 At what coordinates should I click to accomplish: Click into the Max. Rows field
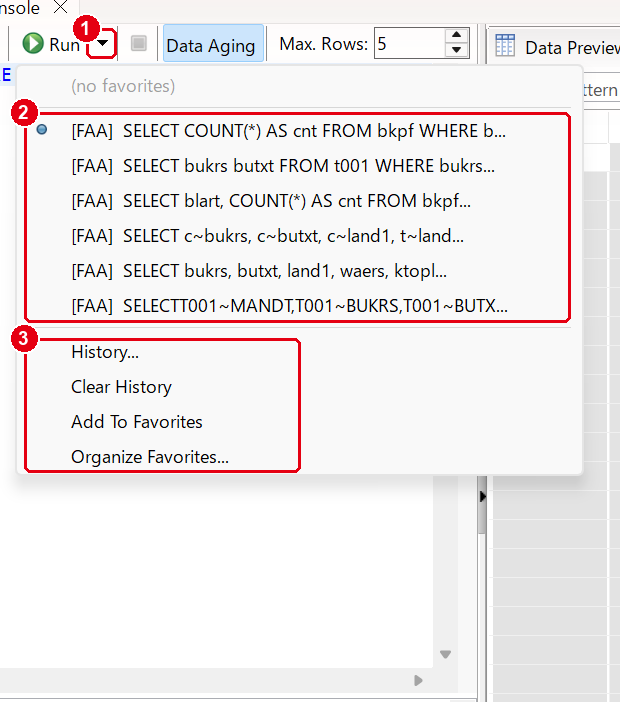click(x=409, y=43)
